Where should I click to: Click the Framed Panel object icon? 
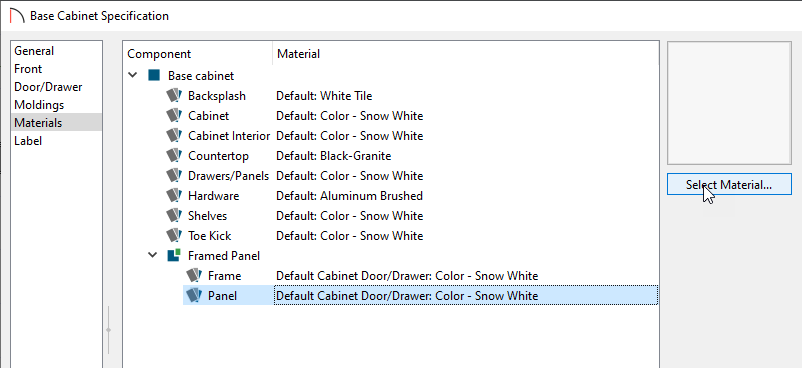[174, 255]
